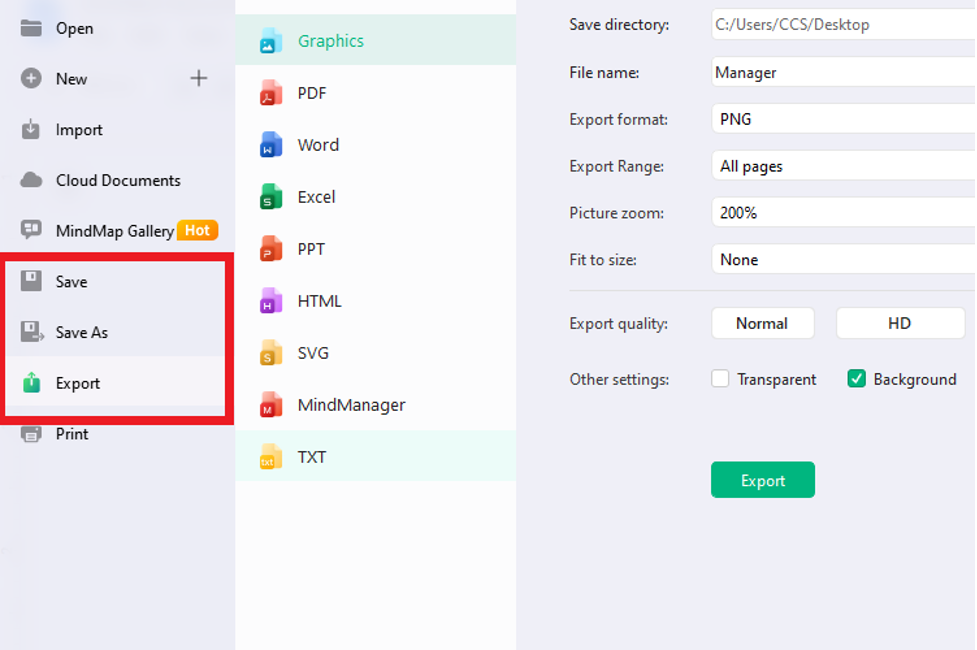Screen dimensions: 977x650
Task: Open the MindMap Gallery menu item
Action: tap(115, 231)
